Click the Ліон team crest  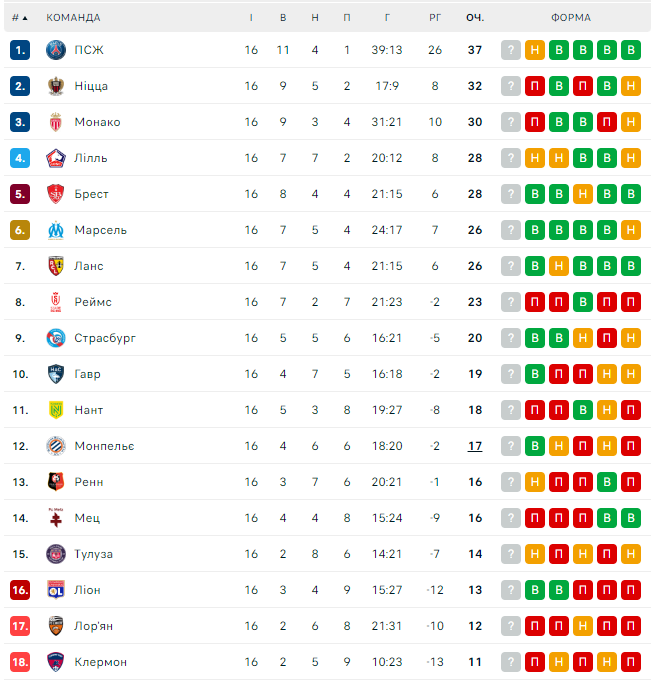point(56,590)
